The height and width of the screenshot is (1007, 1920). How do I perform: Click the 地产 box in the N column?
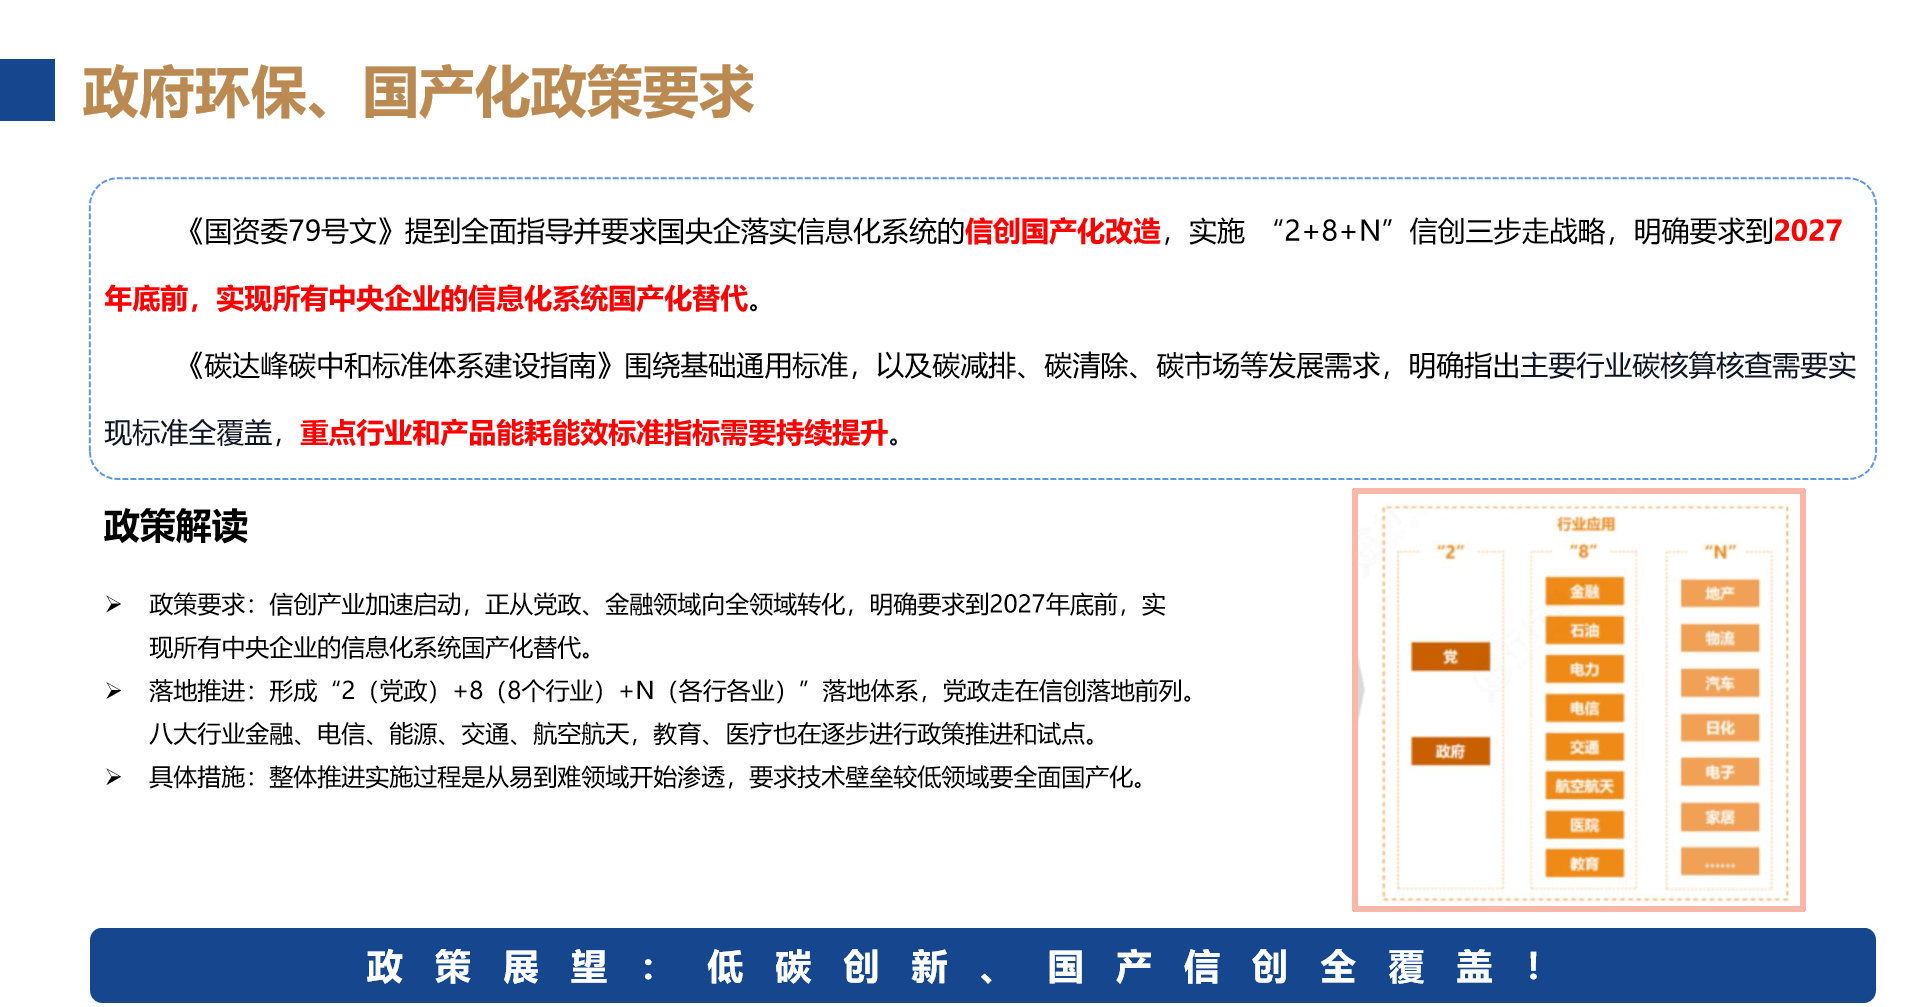(x=1719, y=594)
